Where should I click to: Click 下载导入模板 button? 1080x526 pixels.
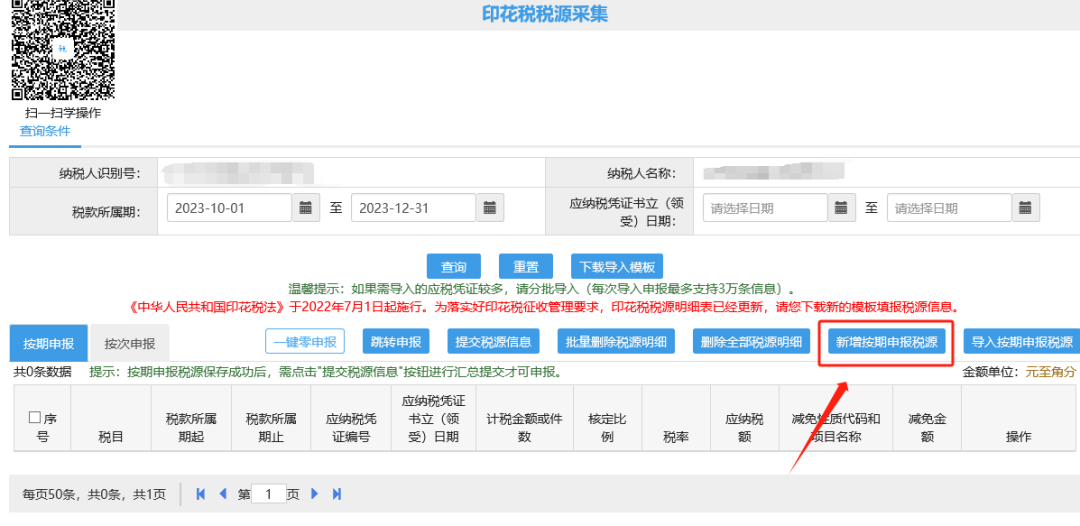[617, 267]
